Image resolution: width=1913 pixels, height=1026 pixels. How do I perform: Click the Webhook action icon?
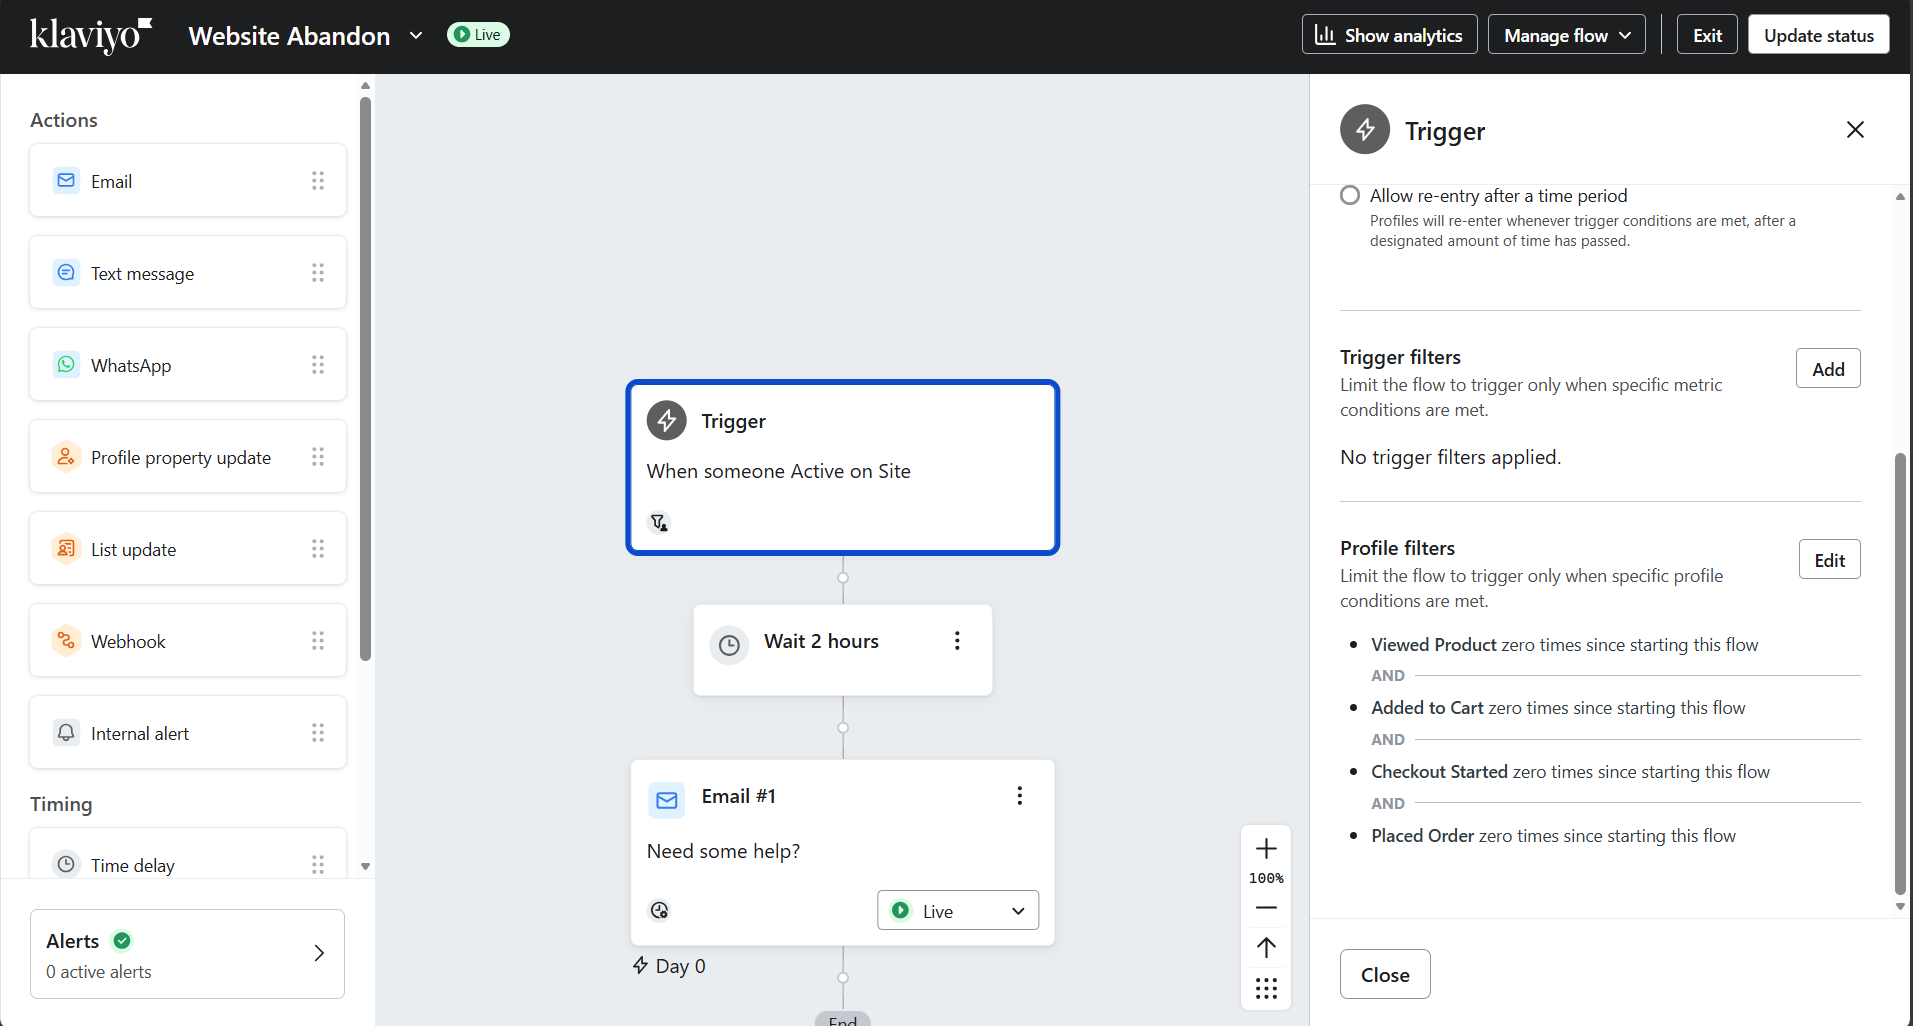(x=65, y=640)
